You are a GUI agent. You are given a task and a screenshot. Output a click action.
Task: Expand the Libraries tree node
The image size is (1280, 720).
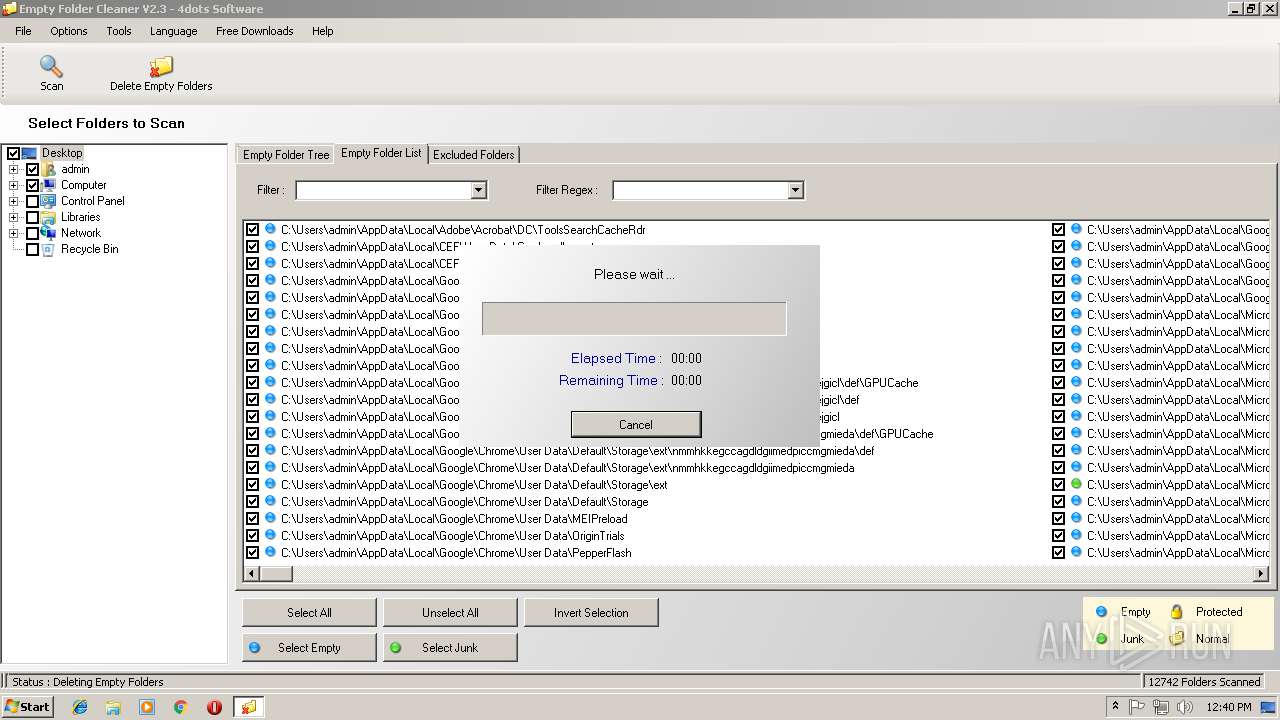coord(14,217)
